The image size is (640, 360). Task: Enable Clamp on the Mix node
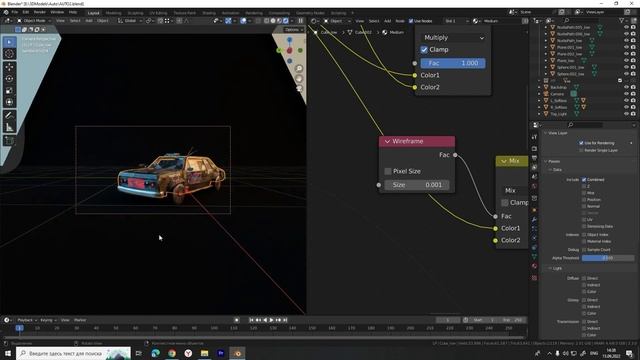tap(505, 202)
